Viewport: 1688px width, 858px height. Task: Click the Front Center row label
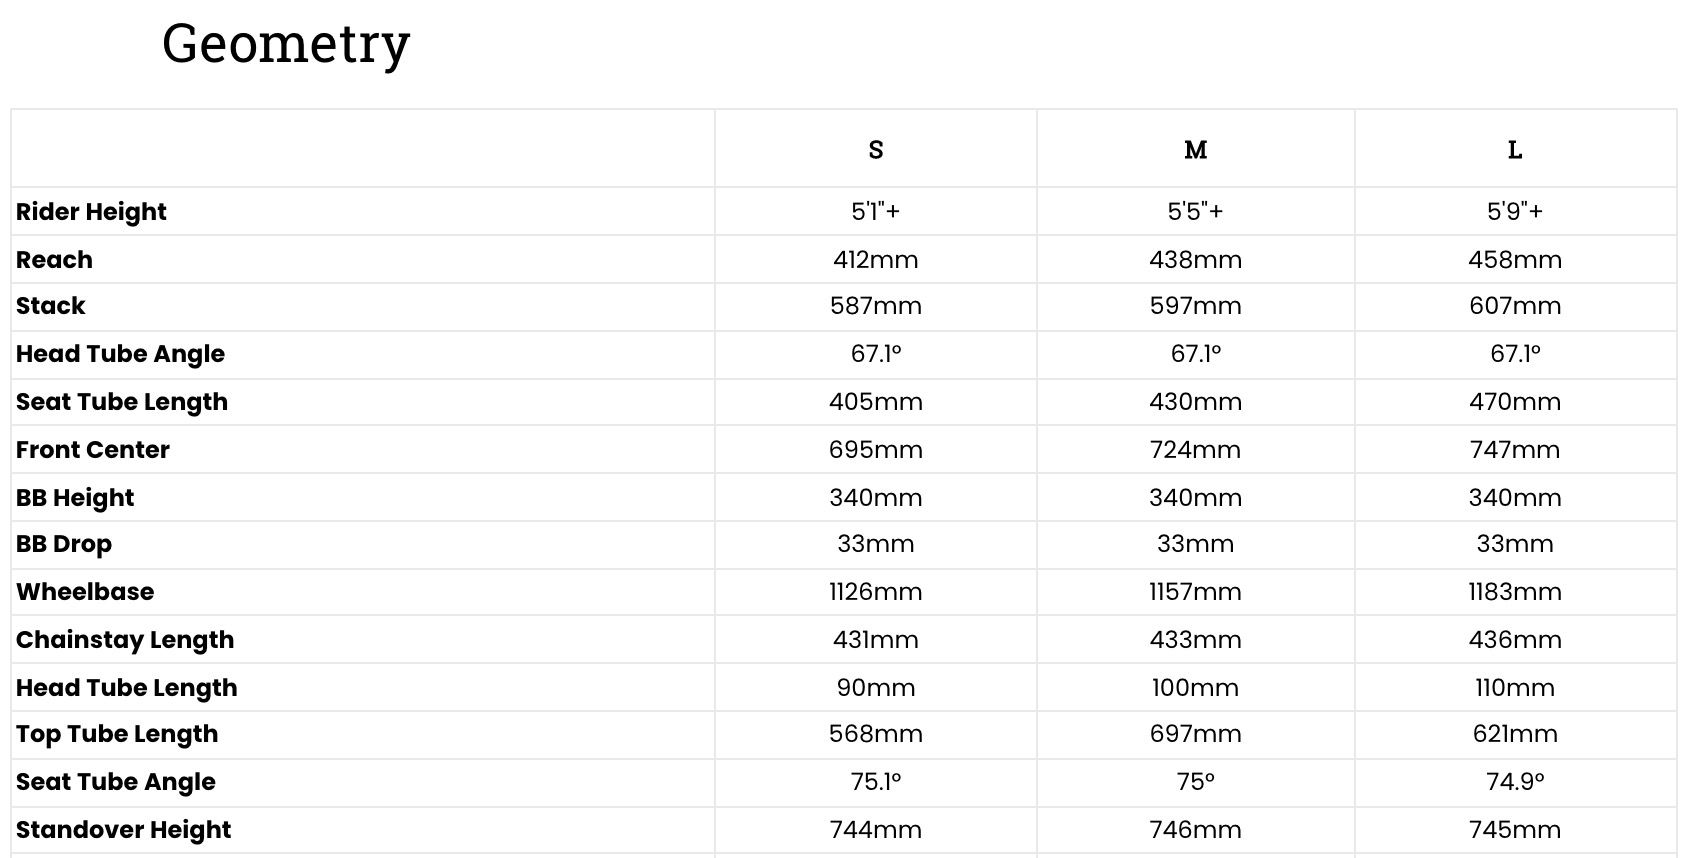click(x=93, y=450)
